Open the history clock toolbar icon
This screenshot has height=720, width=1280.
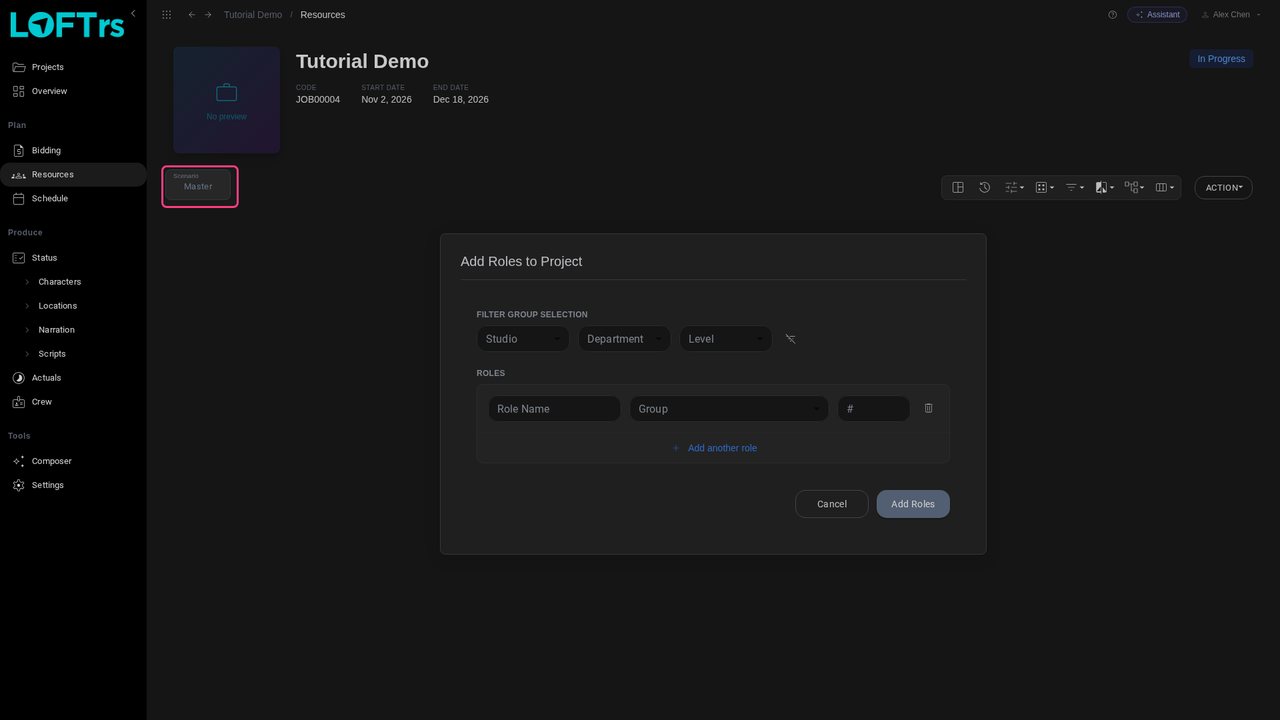pos(984,187)
